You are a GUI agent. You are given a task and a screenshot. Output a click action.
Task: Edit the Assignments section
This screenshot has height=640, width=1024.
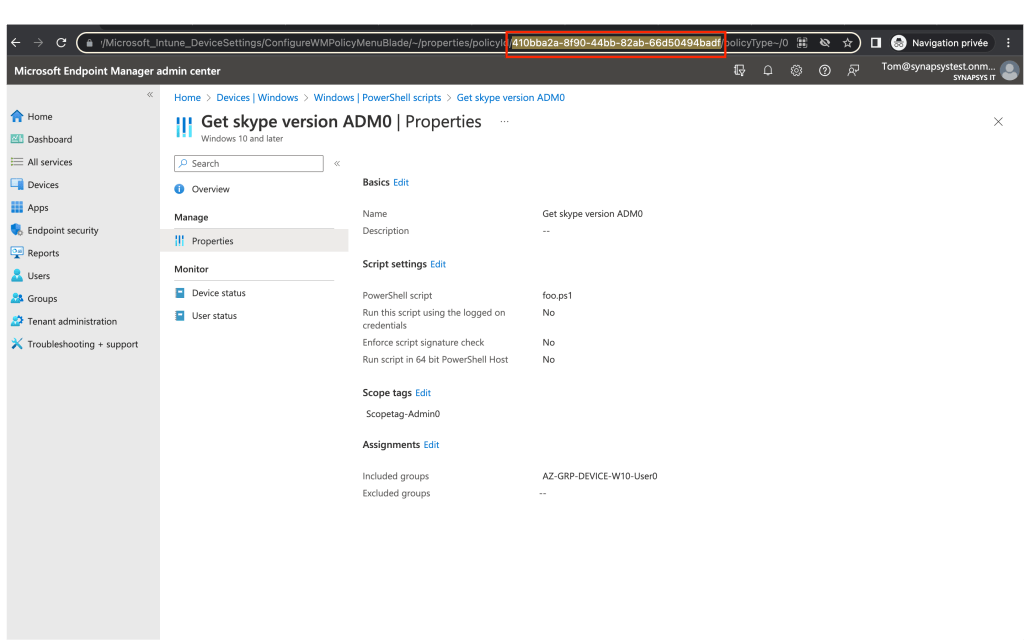431,445
